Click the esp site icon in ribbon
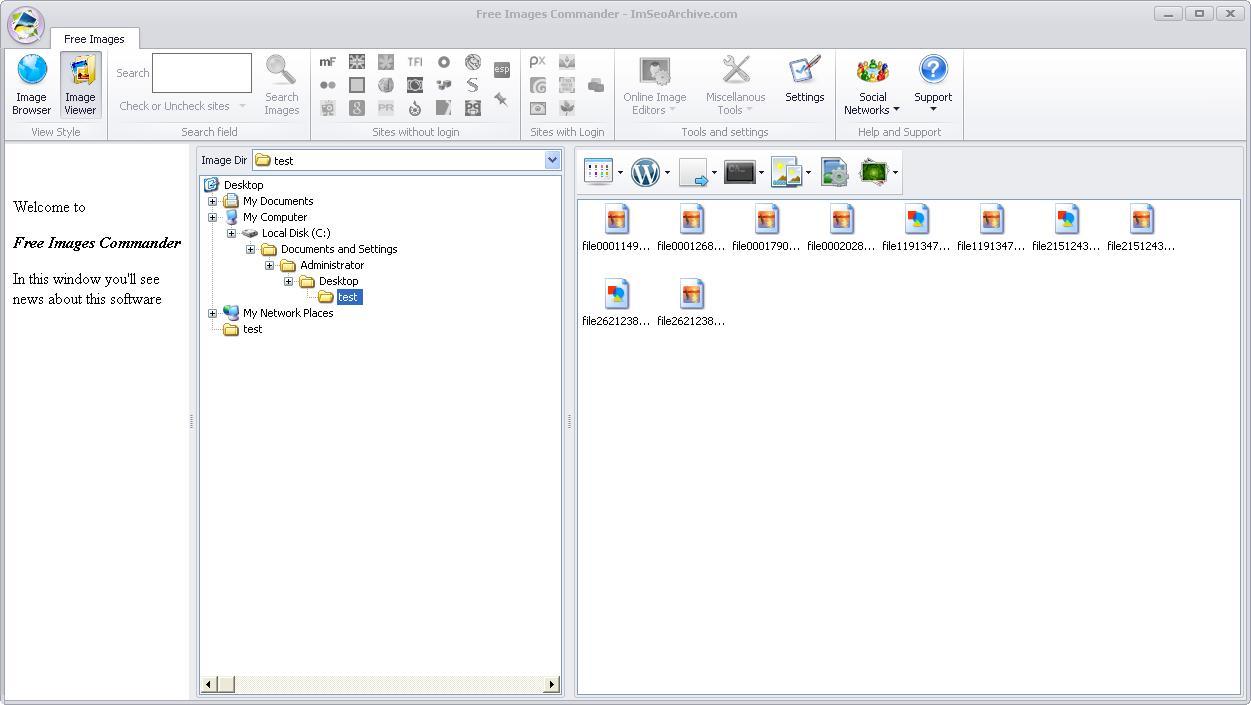 501,69
